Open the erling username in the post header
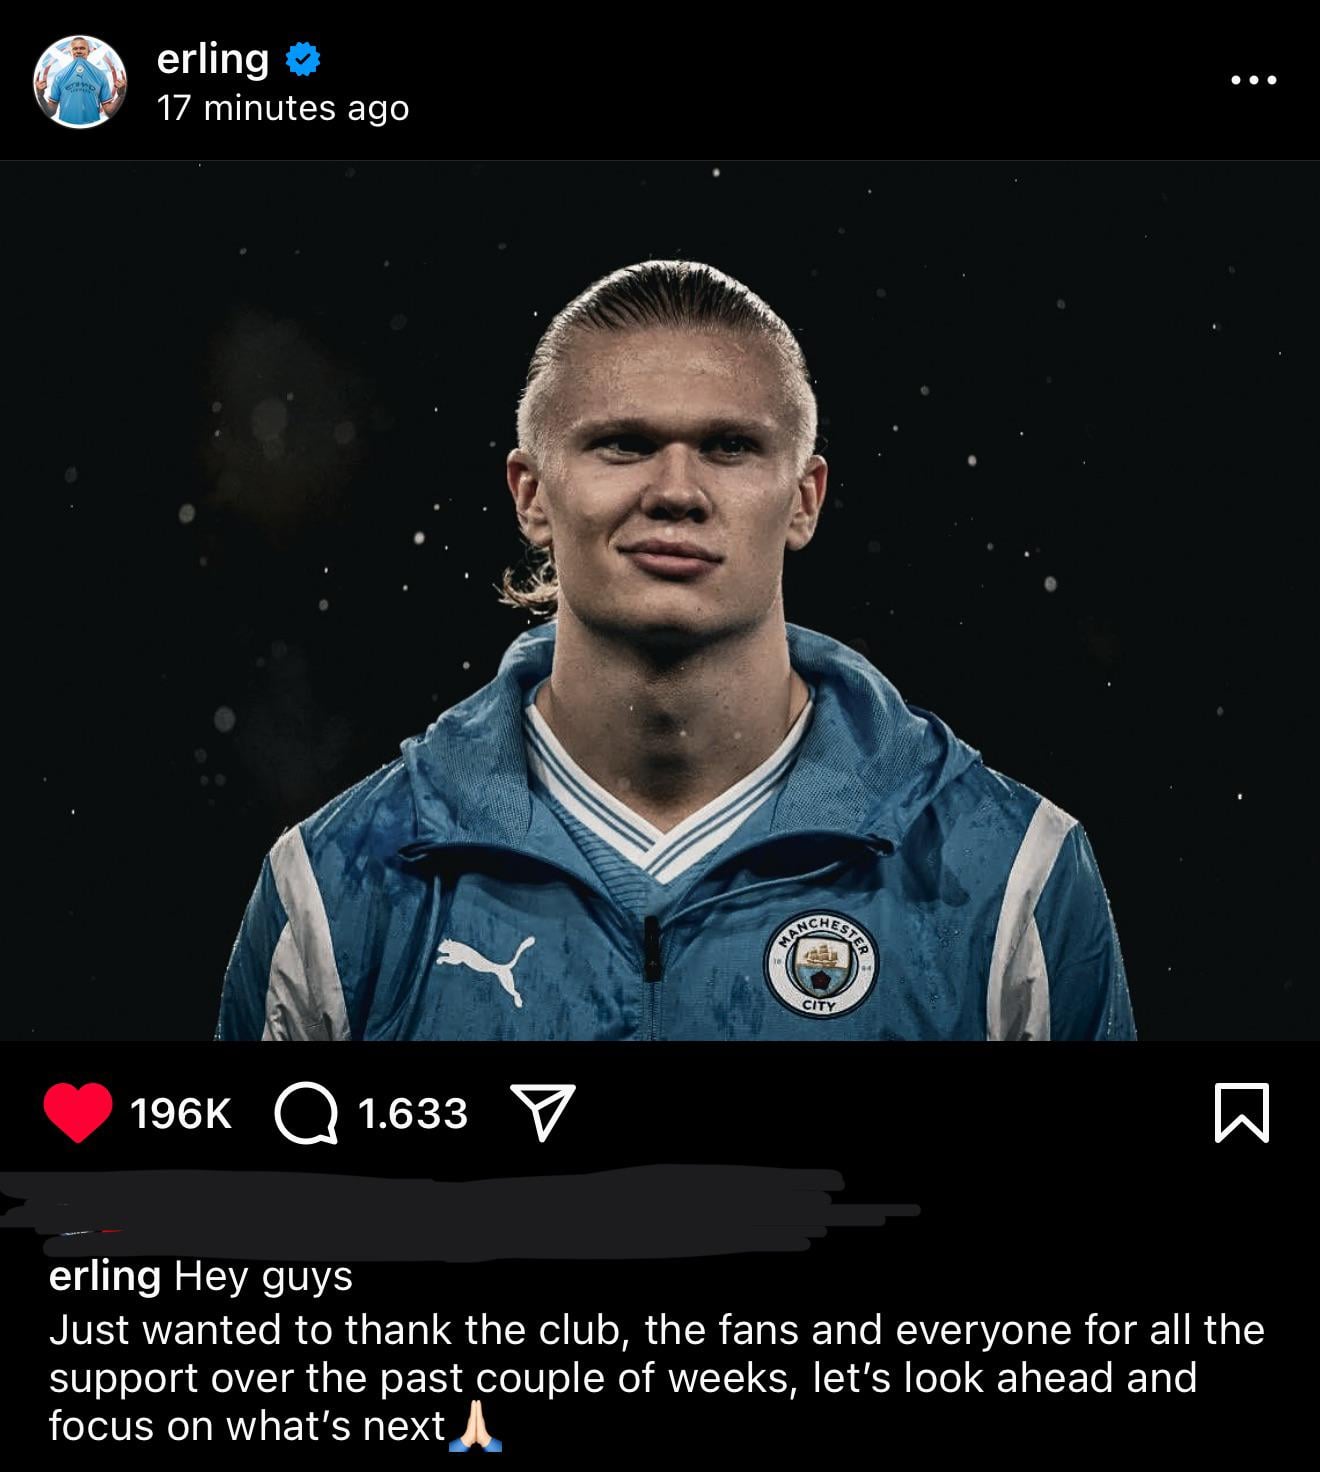This screenshot has width=1320, height=1472. (212, 60)
